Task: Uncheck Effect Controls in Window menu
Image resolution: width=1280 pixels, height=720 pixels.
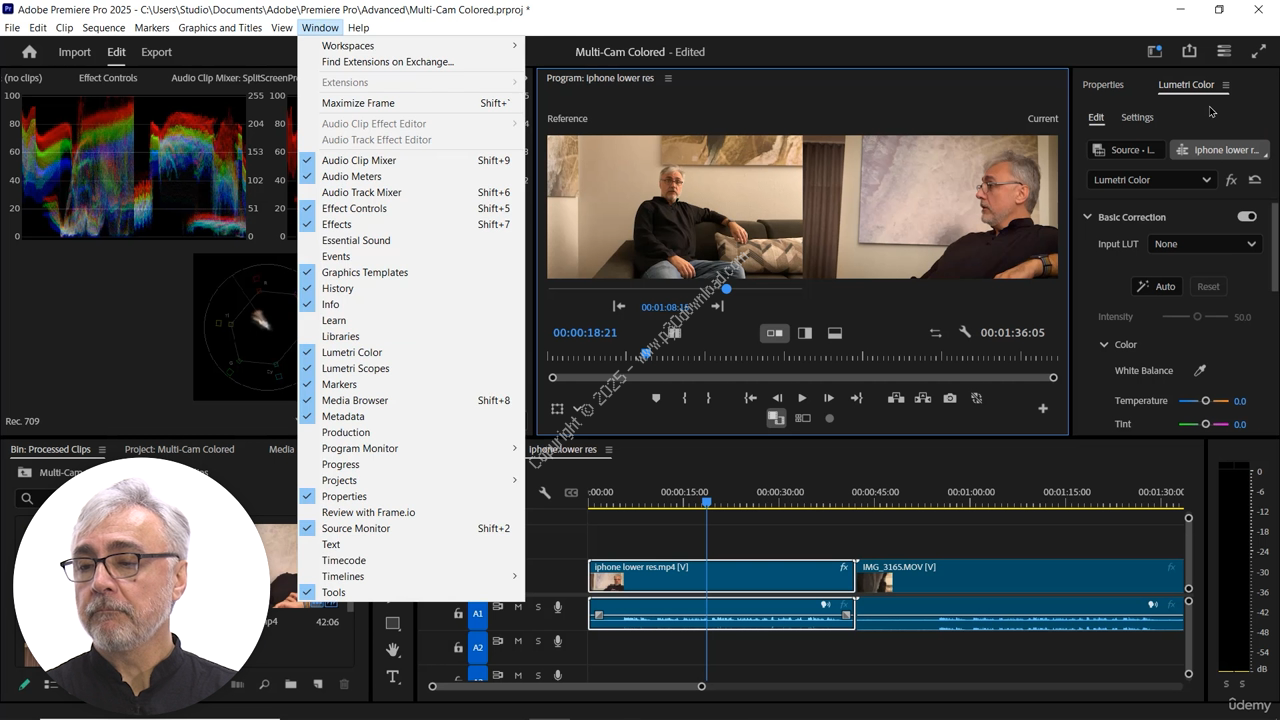Action: (411, 208)
